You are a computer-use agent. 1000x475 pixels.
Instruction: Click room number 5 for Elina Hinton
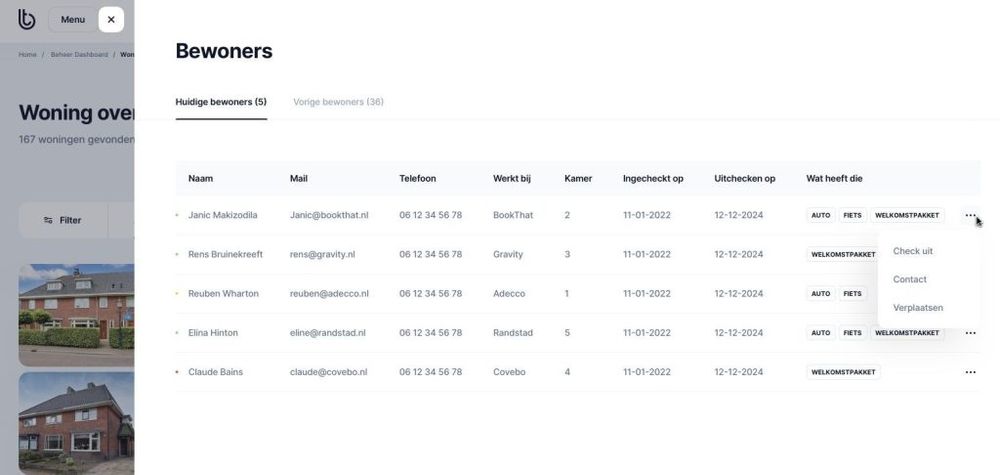coord(567,333)
